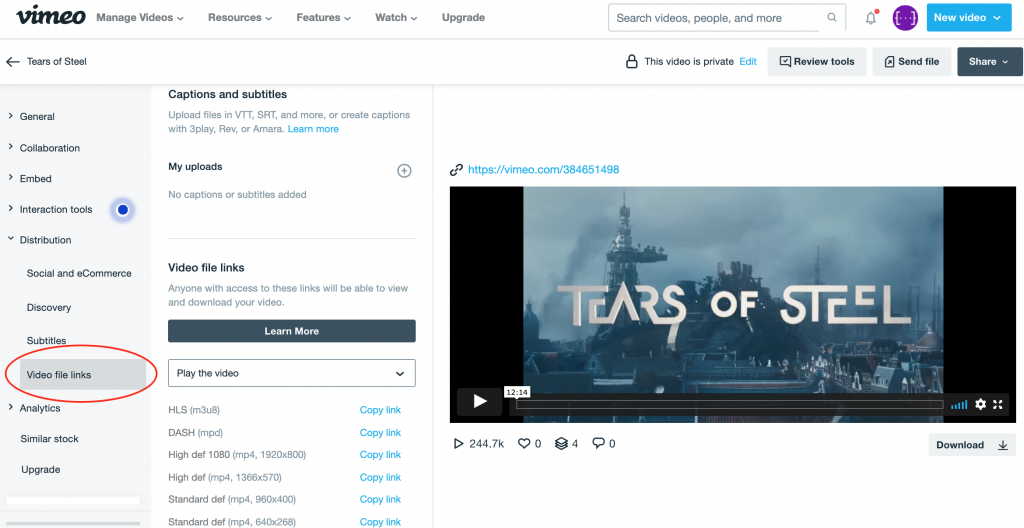Click the Learn More button
The image size is (1024, 528).
coord(291,331)
